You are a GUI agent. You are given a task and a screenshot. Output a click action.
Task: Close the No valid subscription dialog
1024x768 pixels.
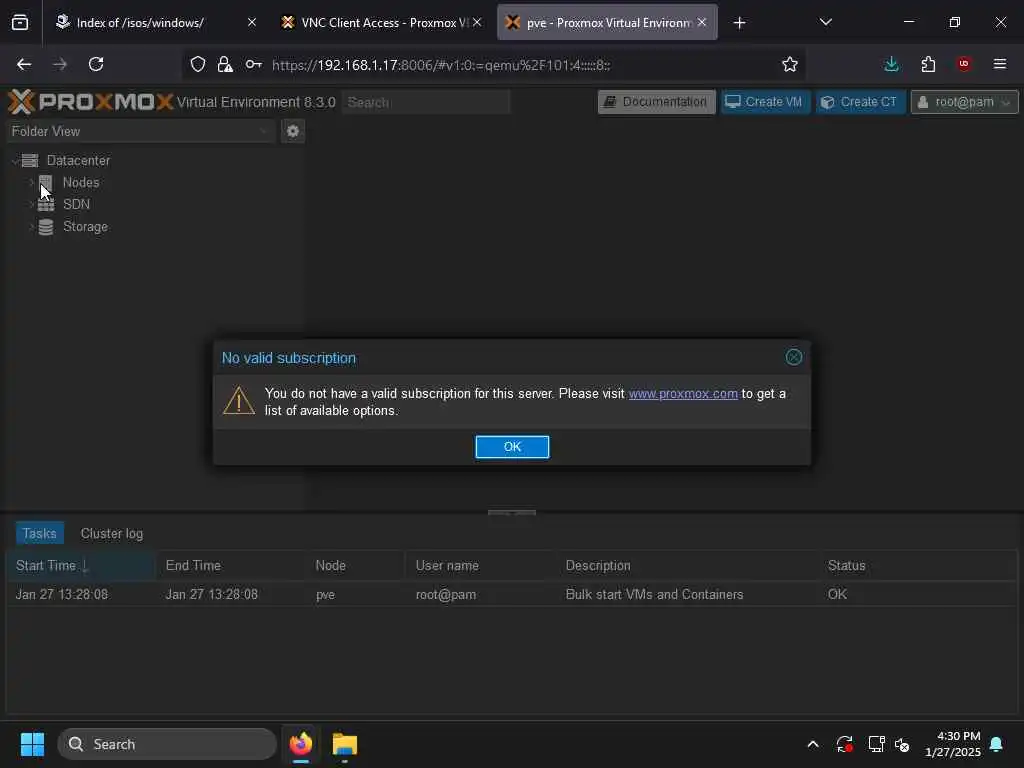coord(793,357)
